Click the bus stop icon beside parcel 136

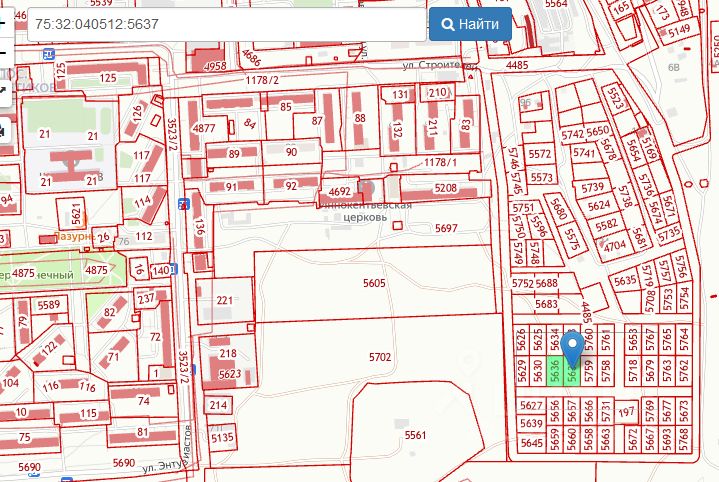pyautogui.click(x=184, y=204)
